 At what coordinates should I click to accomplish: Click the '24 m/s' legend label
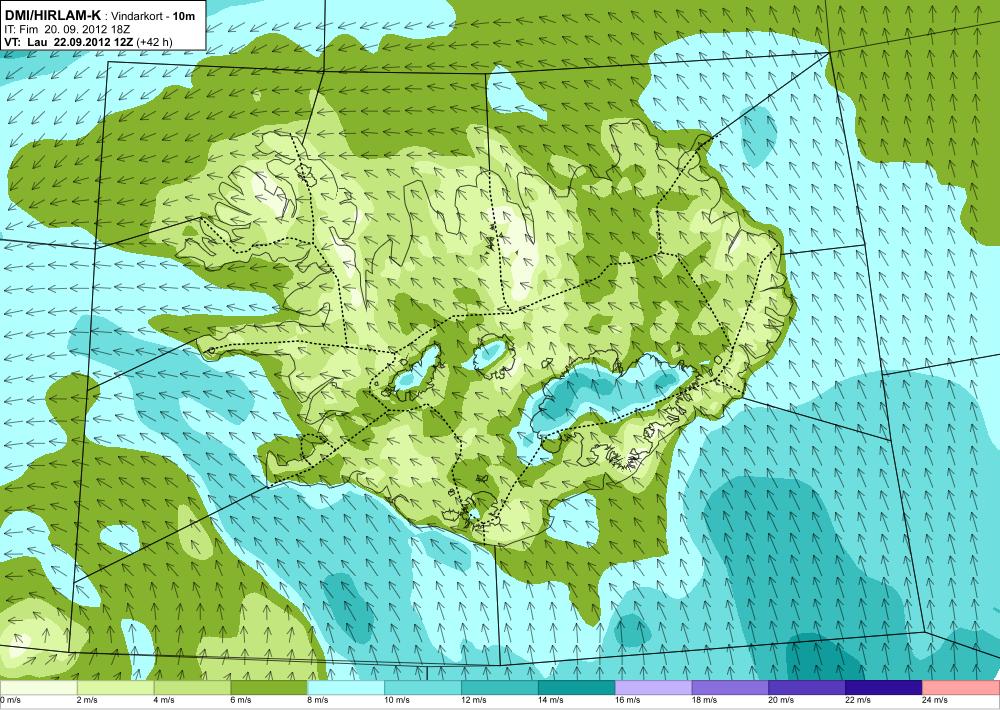[934, 700]
